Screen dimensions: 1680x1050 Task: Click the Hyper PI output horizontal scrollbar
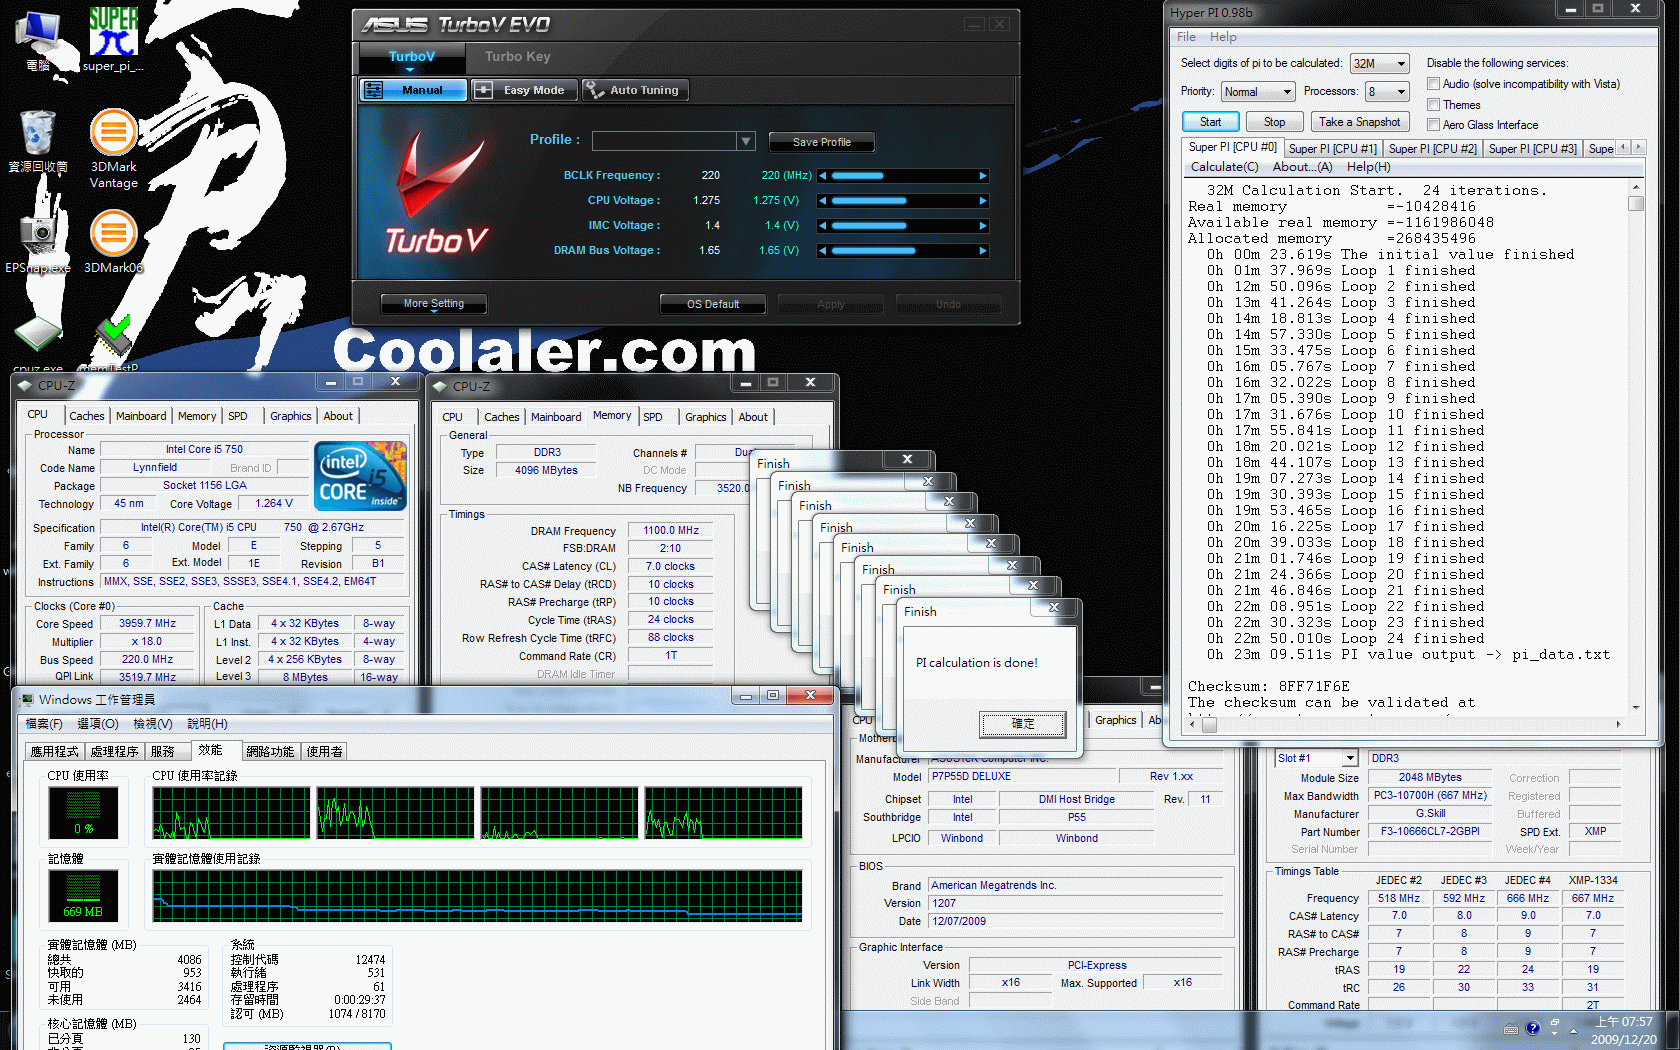click(x=1403, y=725)
